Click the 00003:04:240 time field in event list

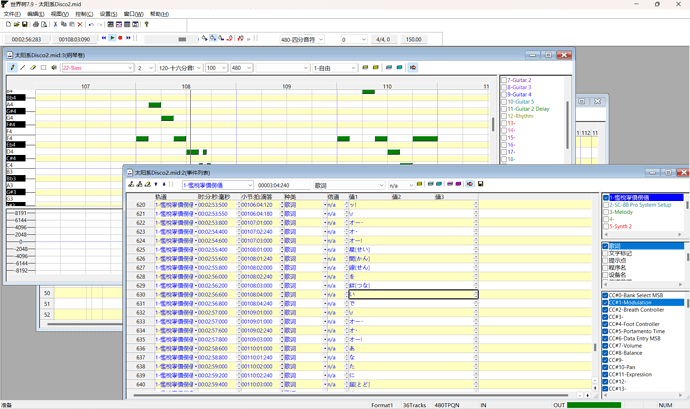(283, 185)
